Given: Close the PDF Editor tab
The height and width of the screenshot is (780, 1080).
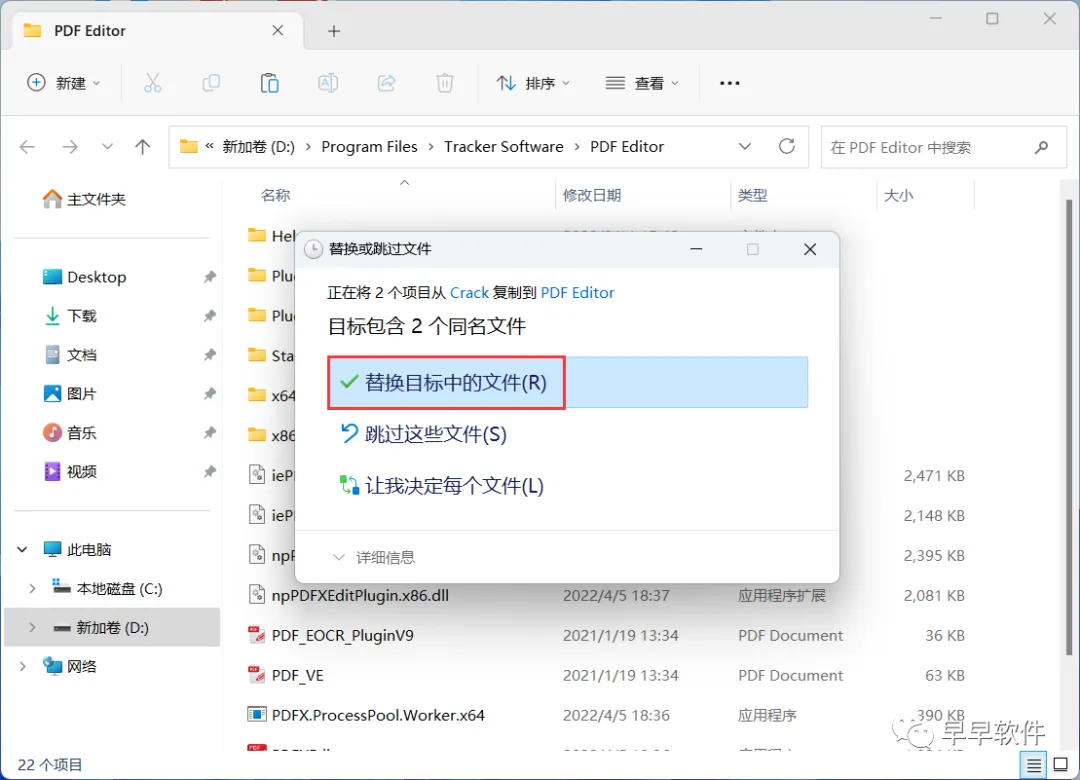Looking at the screenshot, I should click(x=278, y=30).
